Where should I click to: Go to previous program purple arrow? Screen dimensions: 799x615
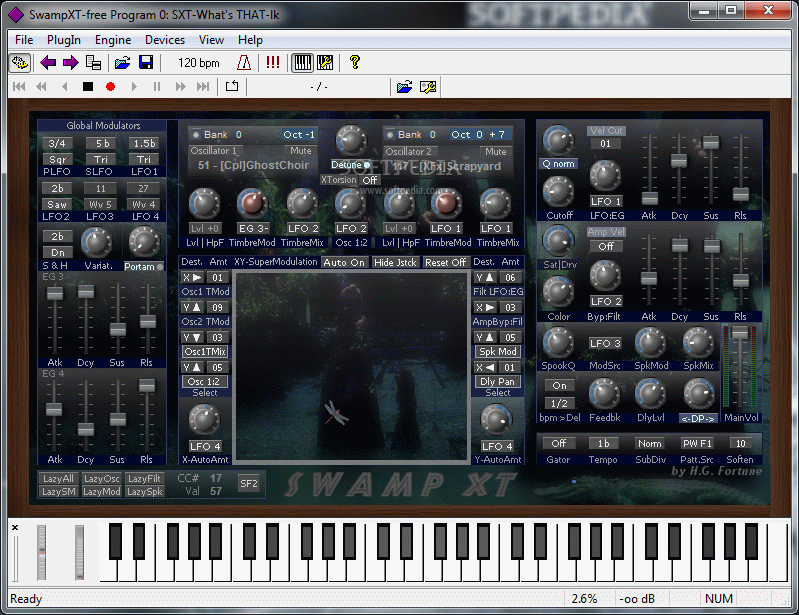click(x=48, y=63)
